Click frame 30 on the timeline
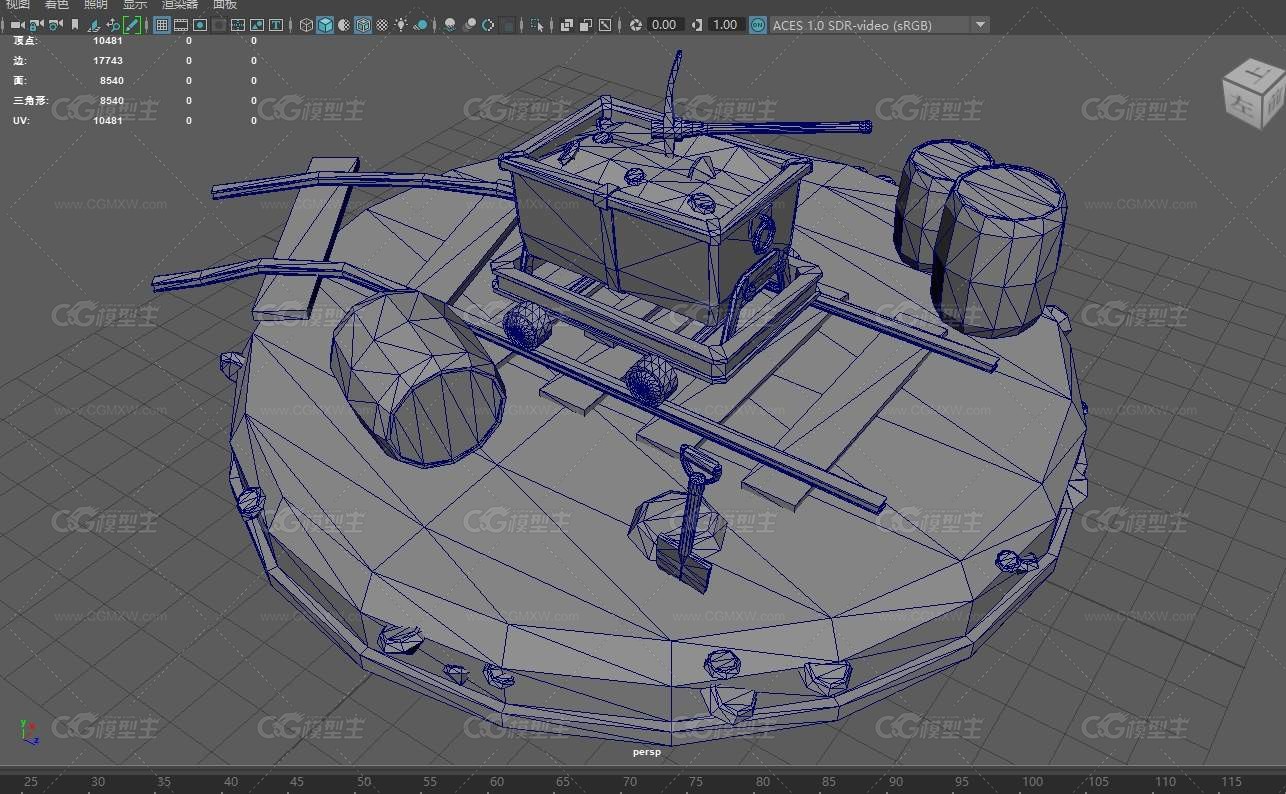1286x794 pixels. 98,782
